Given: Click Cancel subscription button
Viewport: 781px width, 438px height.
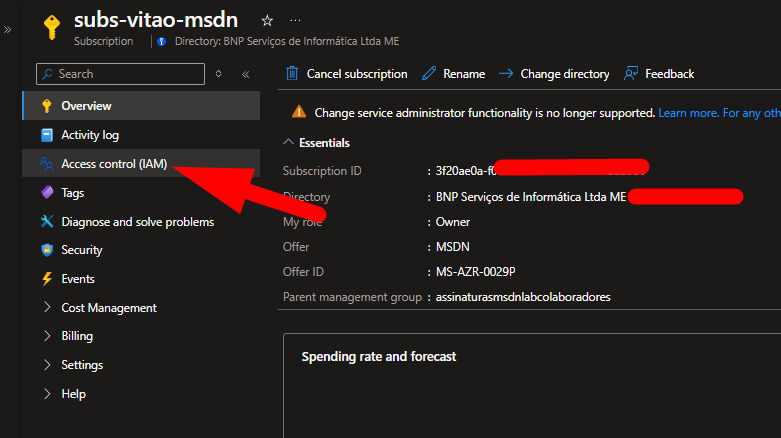Looking at the screenshot, I should pos(347,74).
